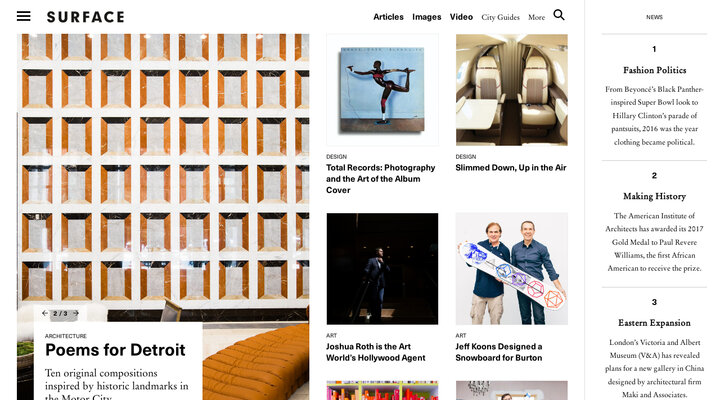Screen dimensions: 720x400
Task: Open Total Records album cover article
Action: [x=381, y=179]
